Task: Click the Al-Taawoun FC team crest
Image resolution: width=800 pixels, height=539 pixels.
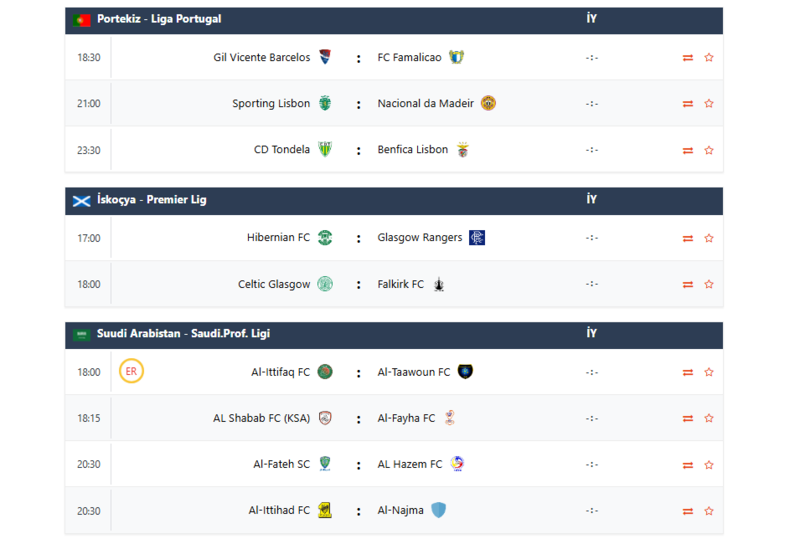Action: (x=465, y=372)
